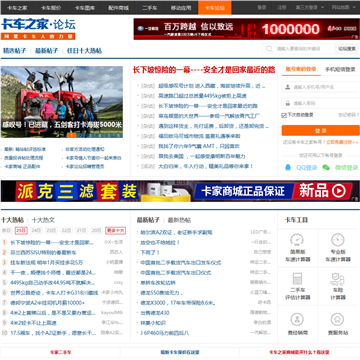Toggle the 下次自动登录 checkbox

click(x=284, y=115)
